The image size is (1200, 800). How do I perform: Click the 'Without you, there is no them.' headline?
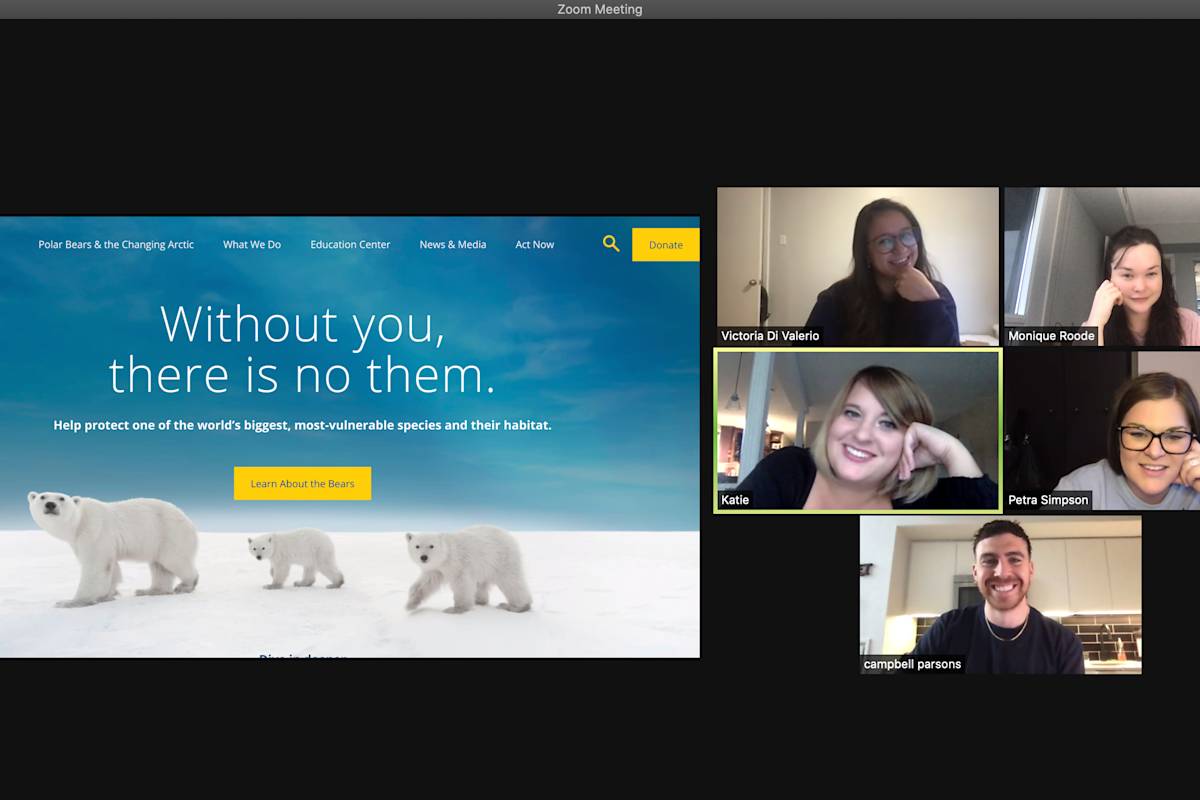(302, 349)
